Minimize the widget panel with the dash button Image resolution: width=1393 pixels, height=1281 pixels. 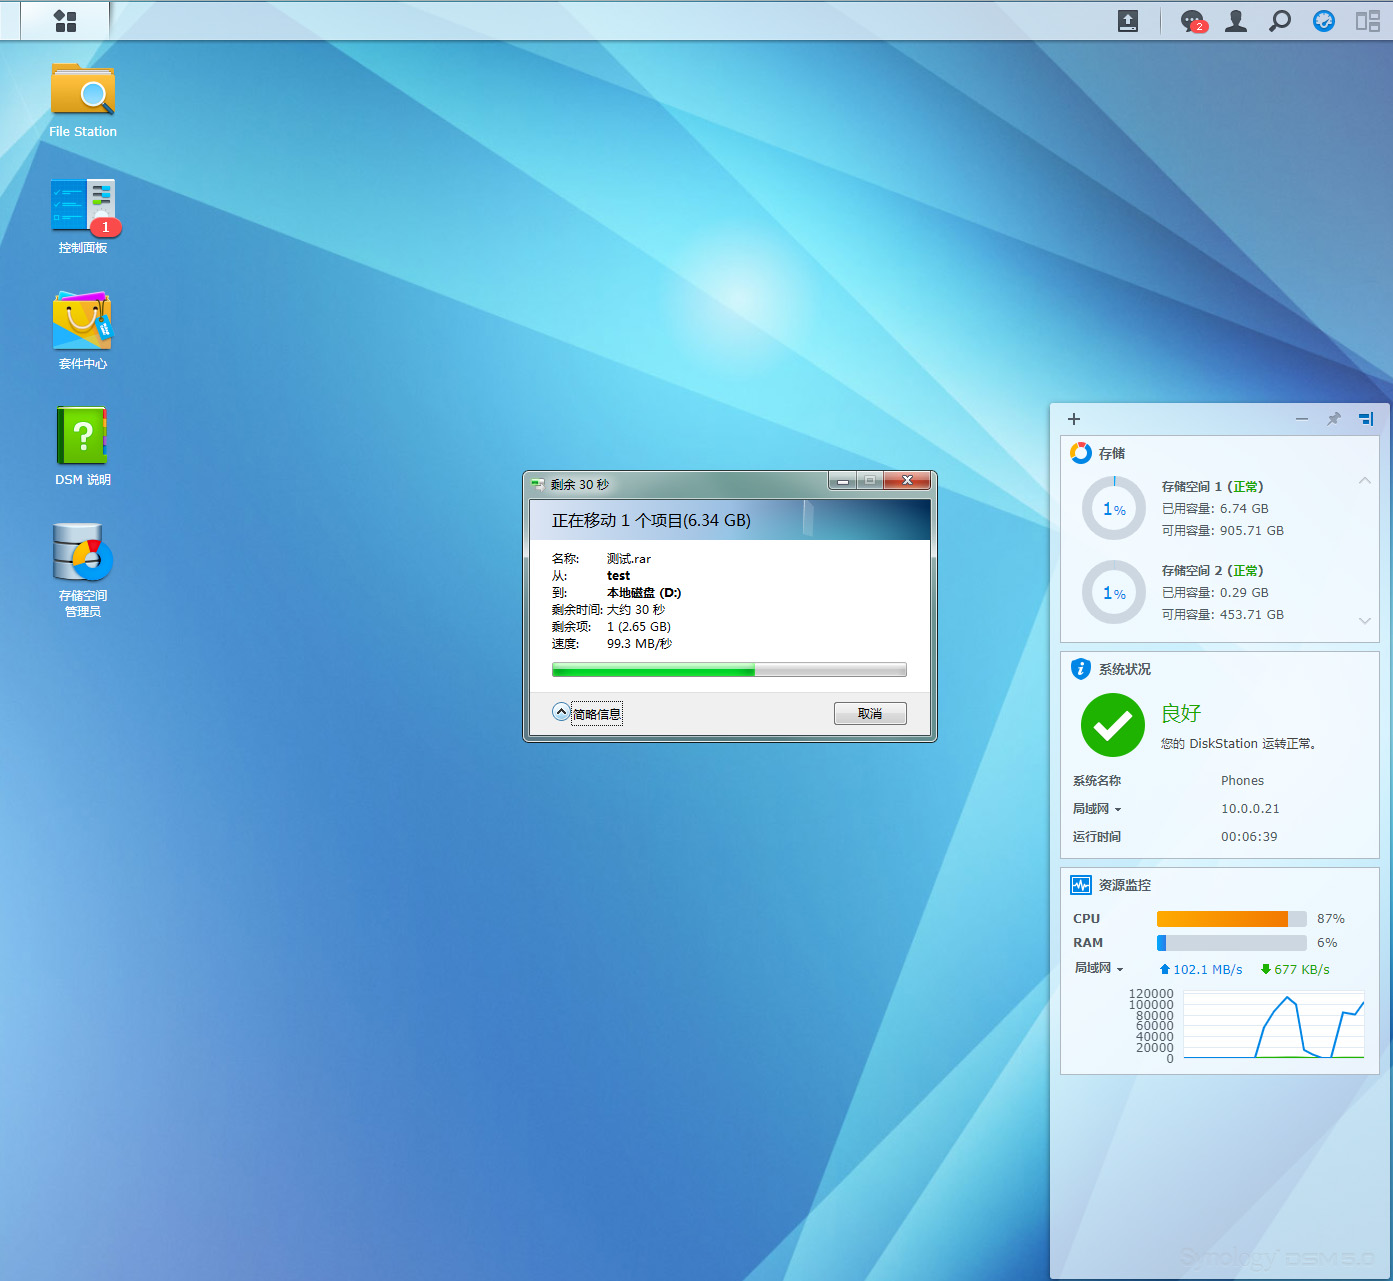pos(1302,419)
